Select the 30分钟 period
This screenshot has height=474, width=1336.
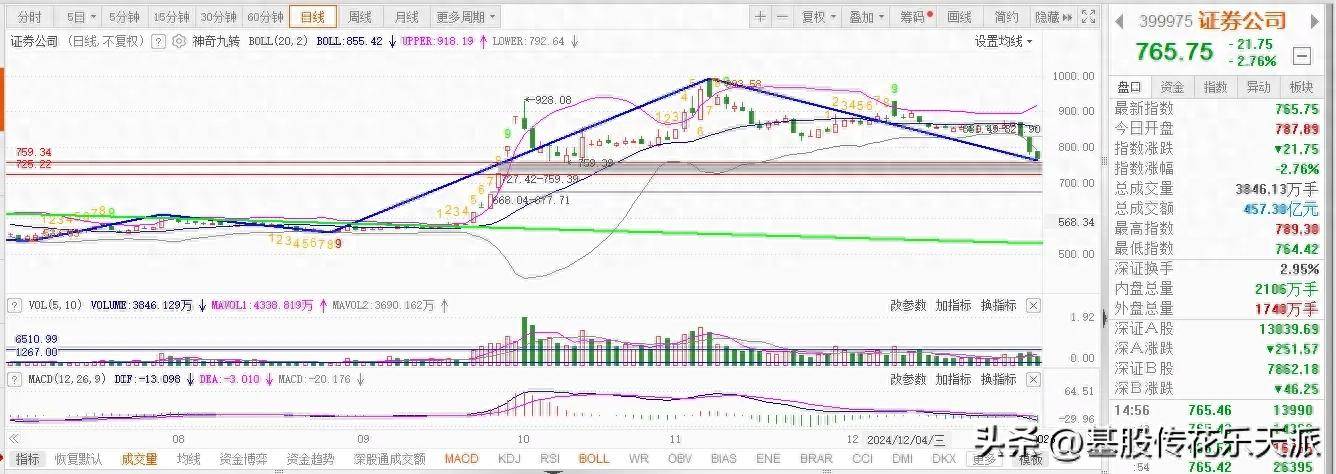(x=218, y=17)
